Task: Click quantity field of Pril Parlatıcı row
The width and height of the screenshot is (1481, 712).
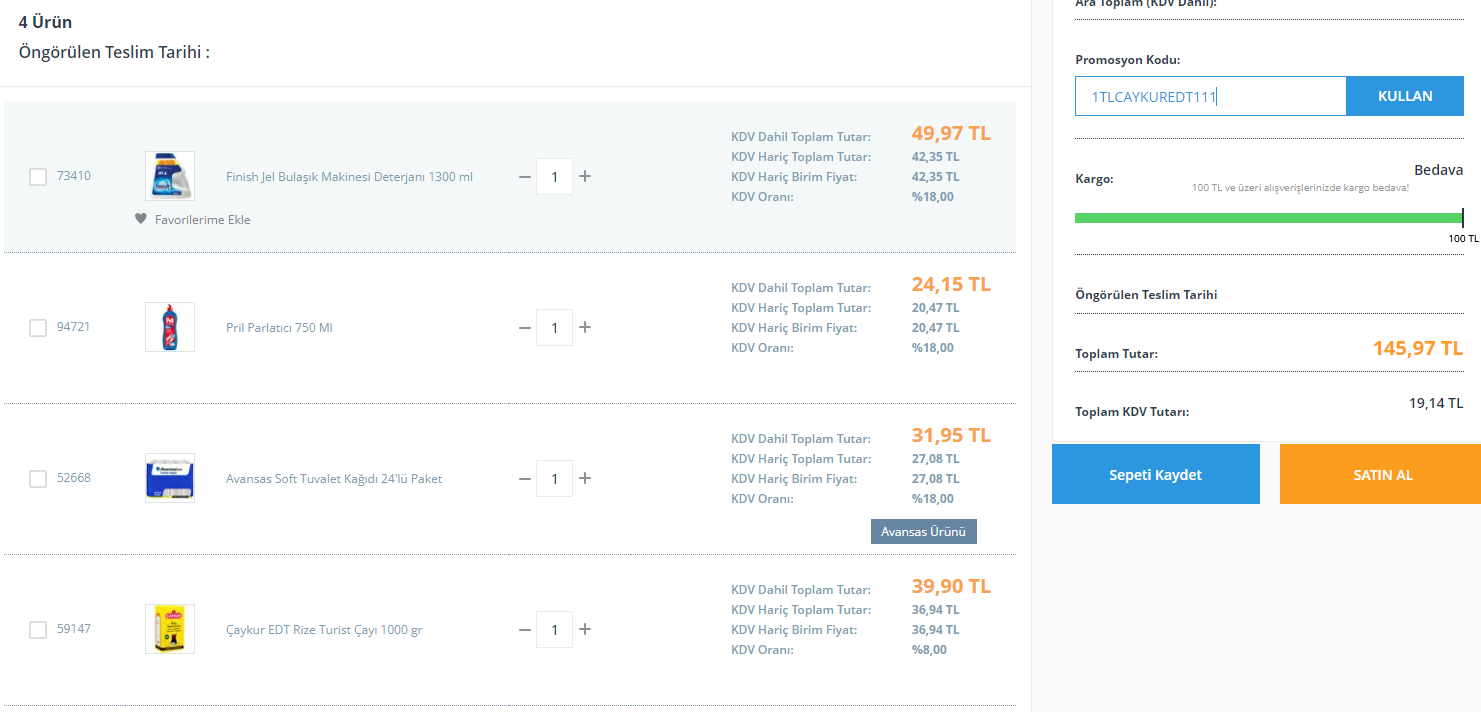Action: pos(555,327)
